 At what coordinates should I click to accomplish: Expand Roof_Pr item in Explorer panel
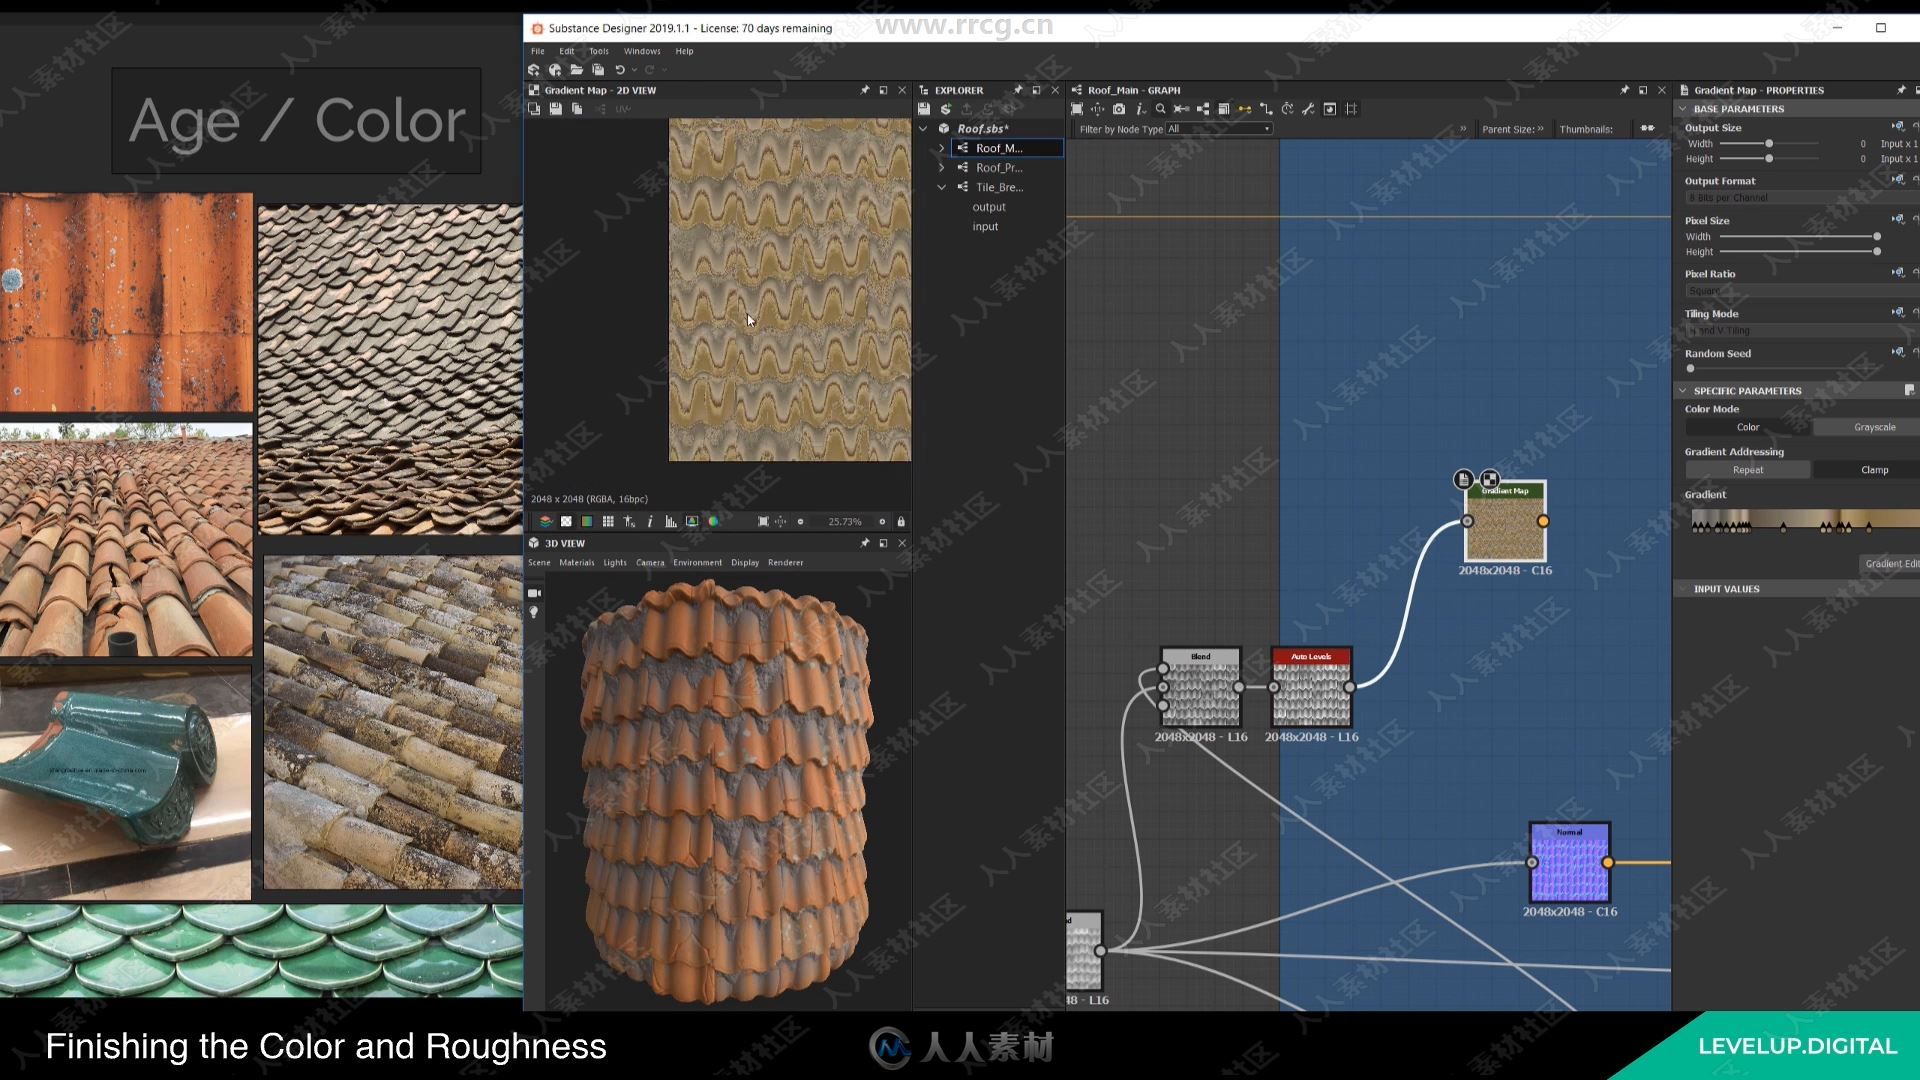point(942,166)
